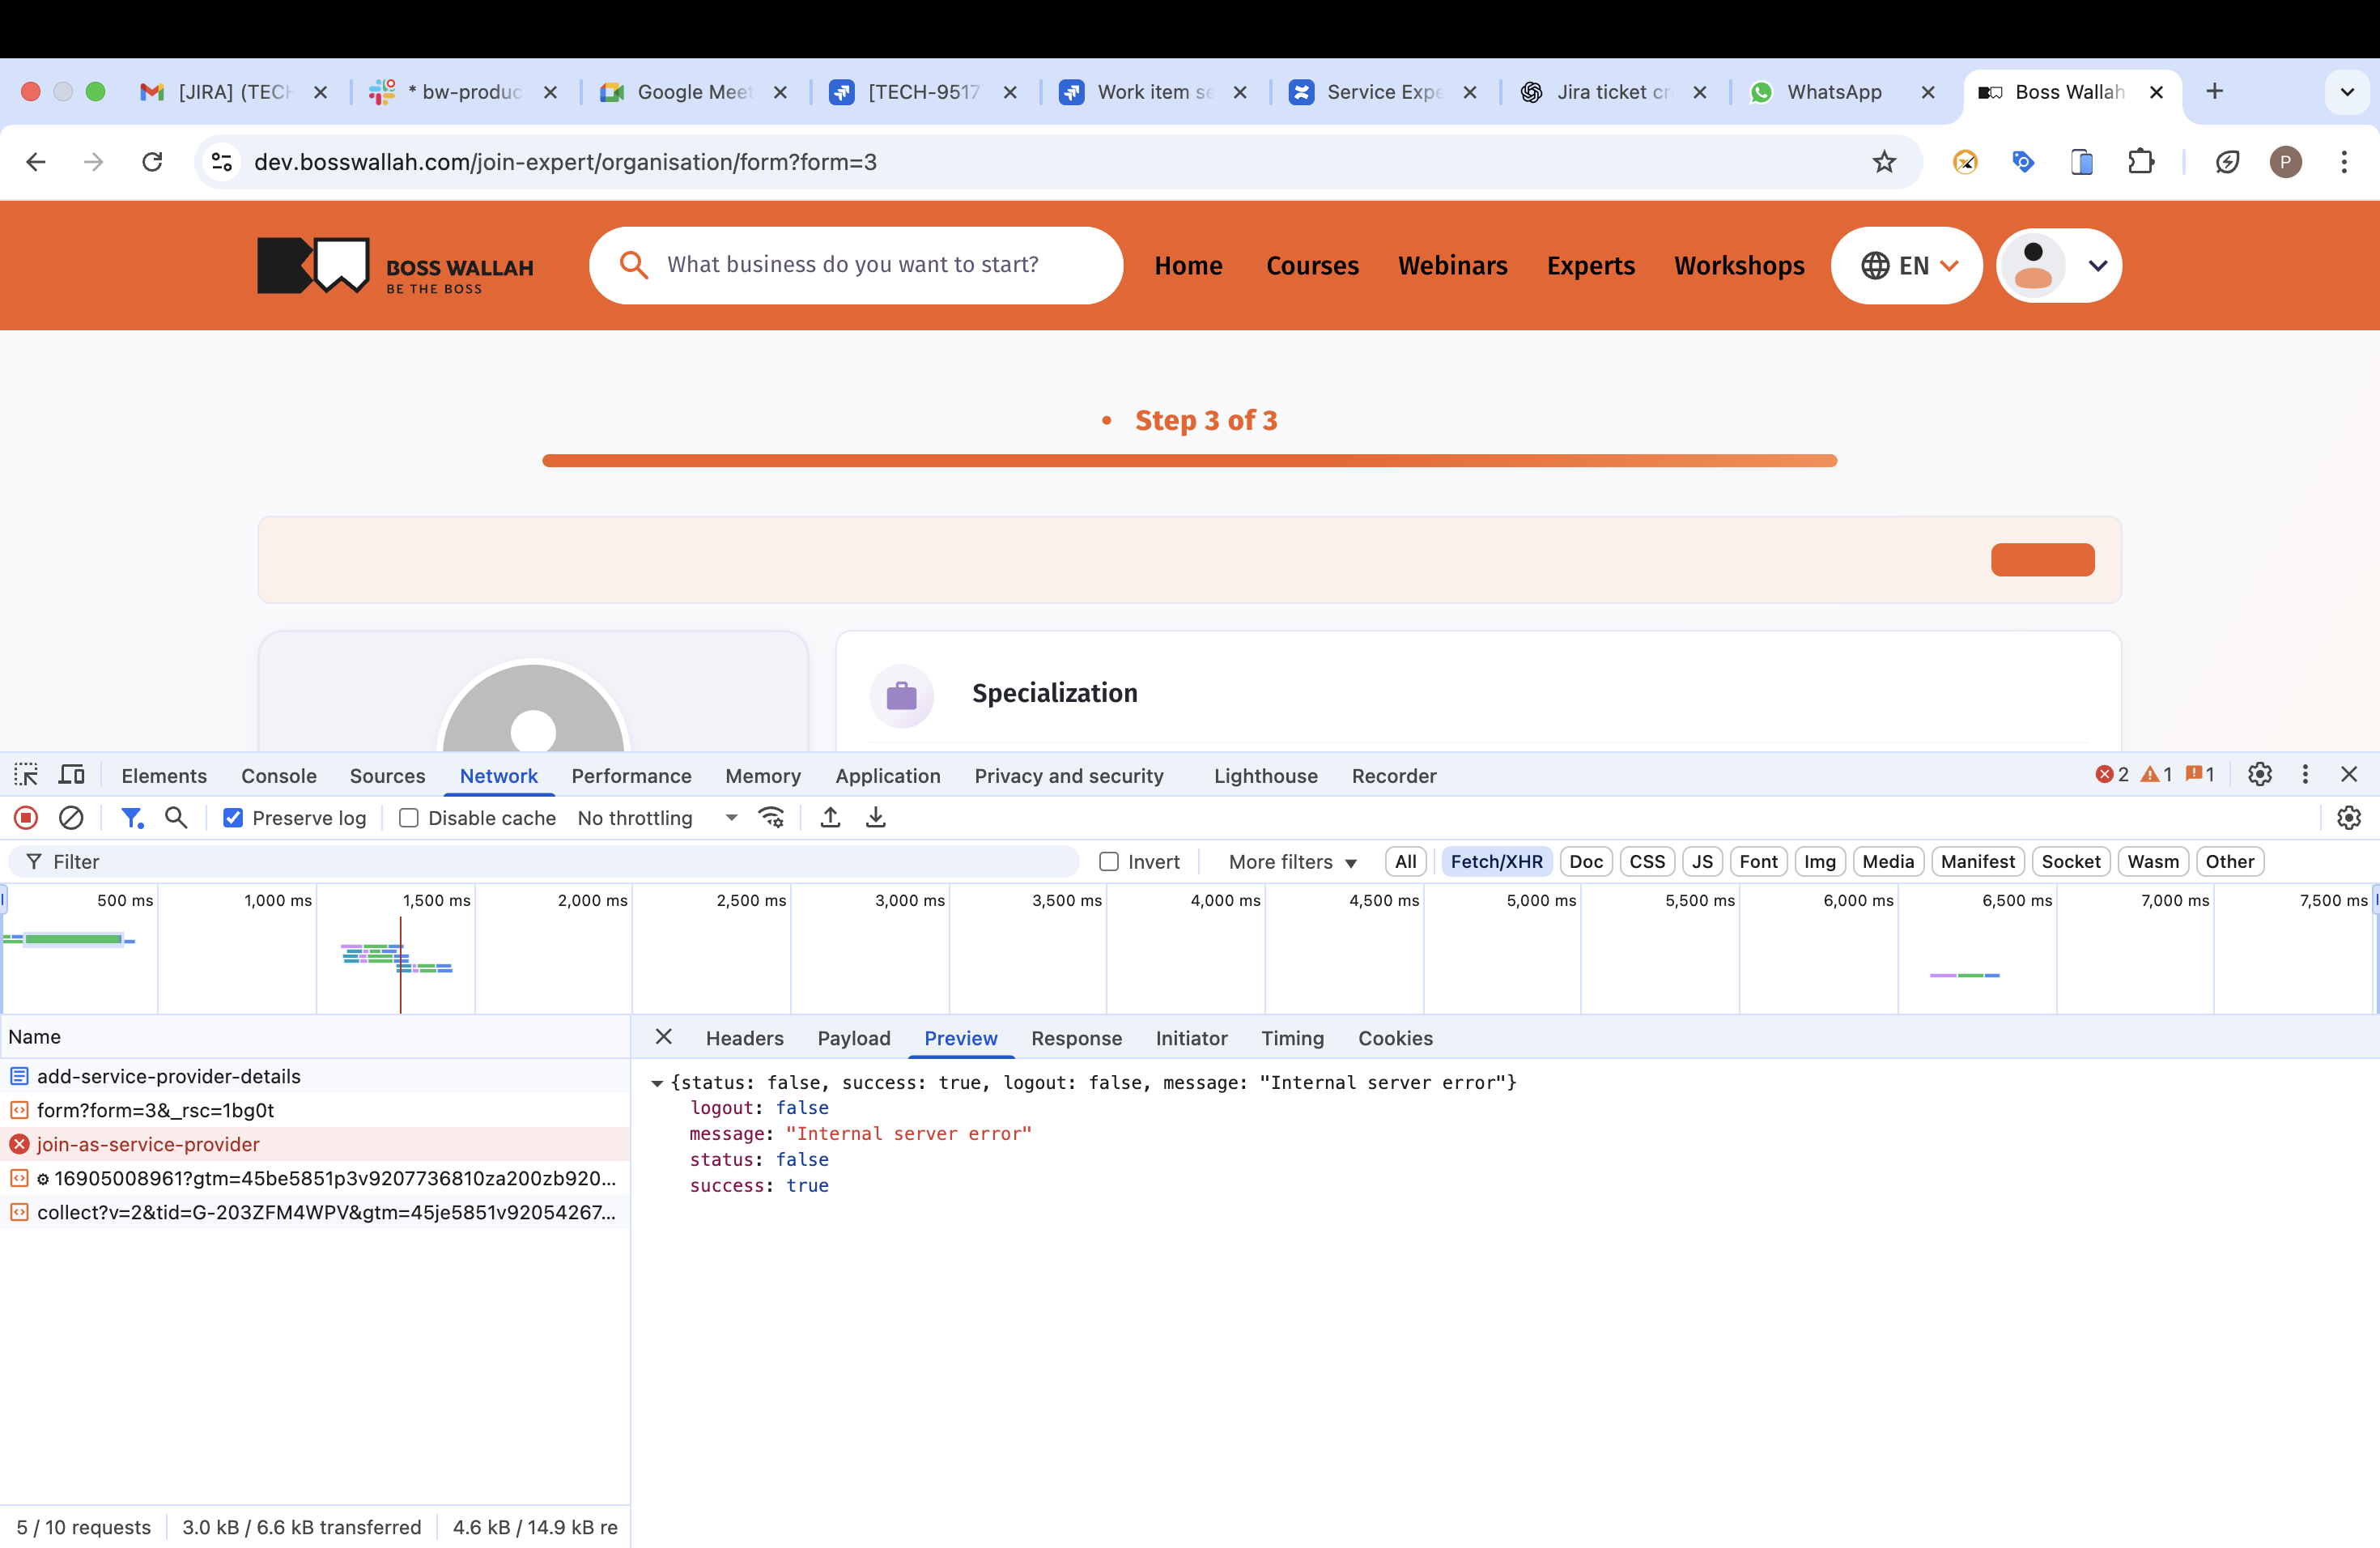The width and height of the screenshot is (2380, 1548).
Task: Open the Experts nav link
Action: [x=1590, y=266]
